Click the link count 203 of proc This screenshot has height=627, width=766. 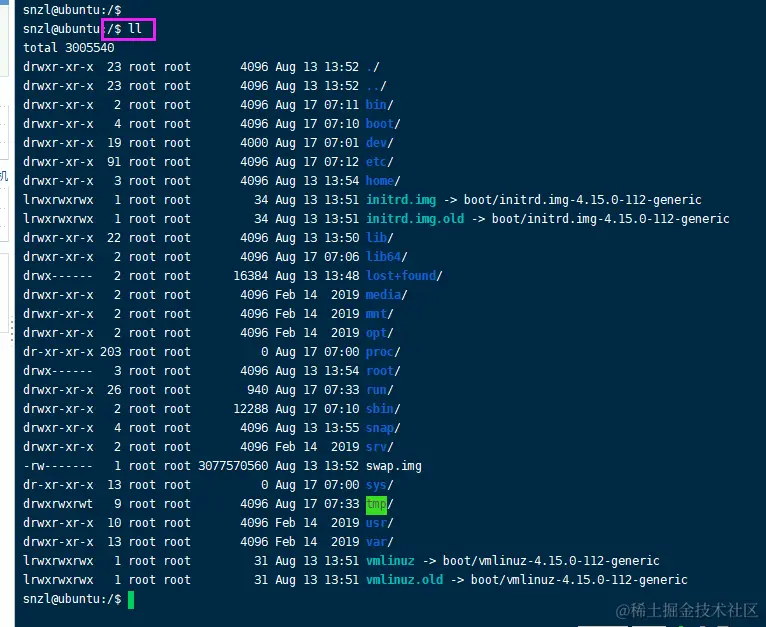(111, 352)
